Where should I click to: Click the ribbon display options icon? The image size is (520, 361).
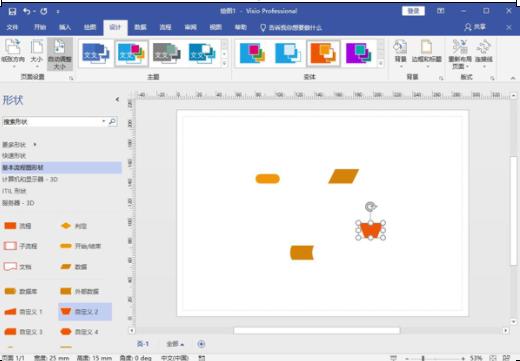coord(440,11)
